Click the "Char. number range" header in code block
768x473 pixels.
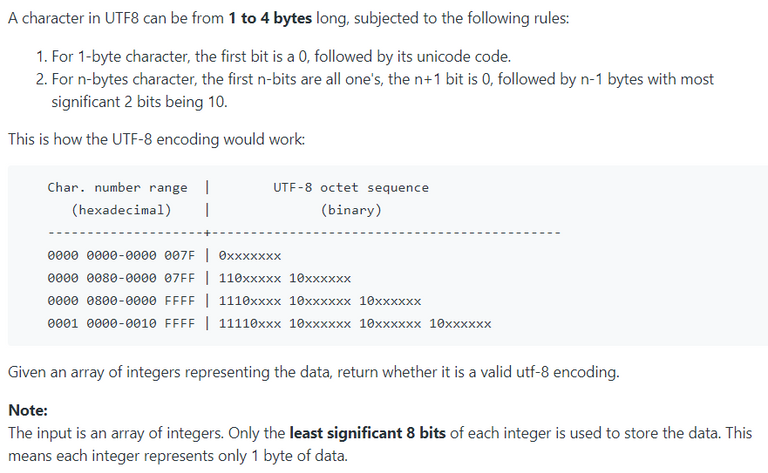pos(118,188)
